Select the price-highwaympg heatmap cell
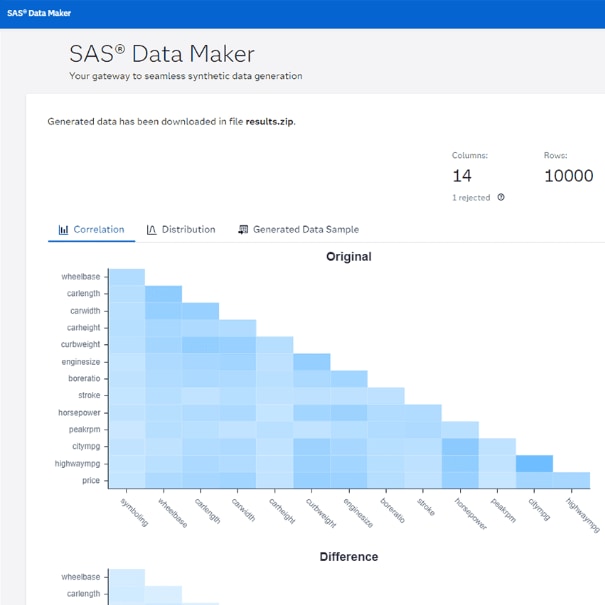This screenshot has height=605, width=605. (x=571, y=480)
